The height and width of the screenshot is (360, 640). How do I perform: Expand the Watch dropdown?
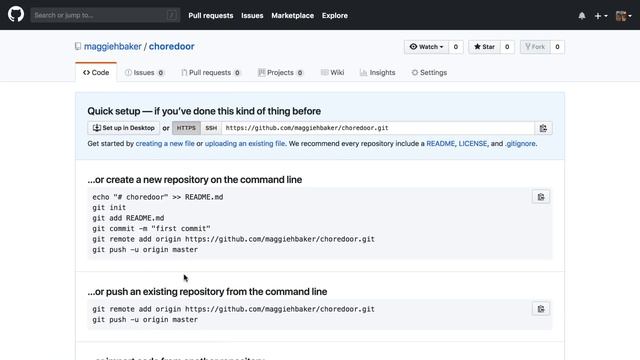tap(426, 47)
